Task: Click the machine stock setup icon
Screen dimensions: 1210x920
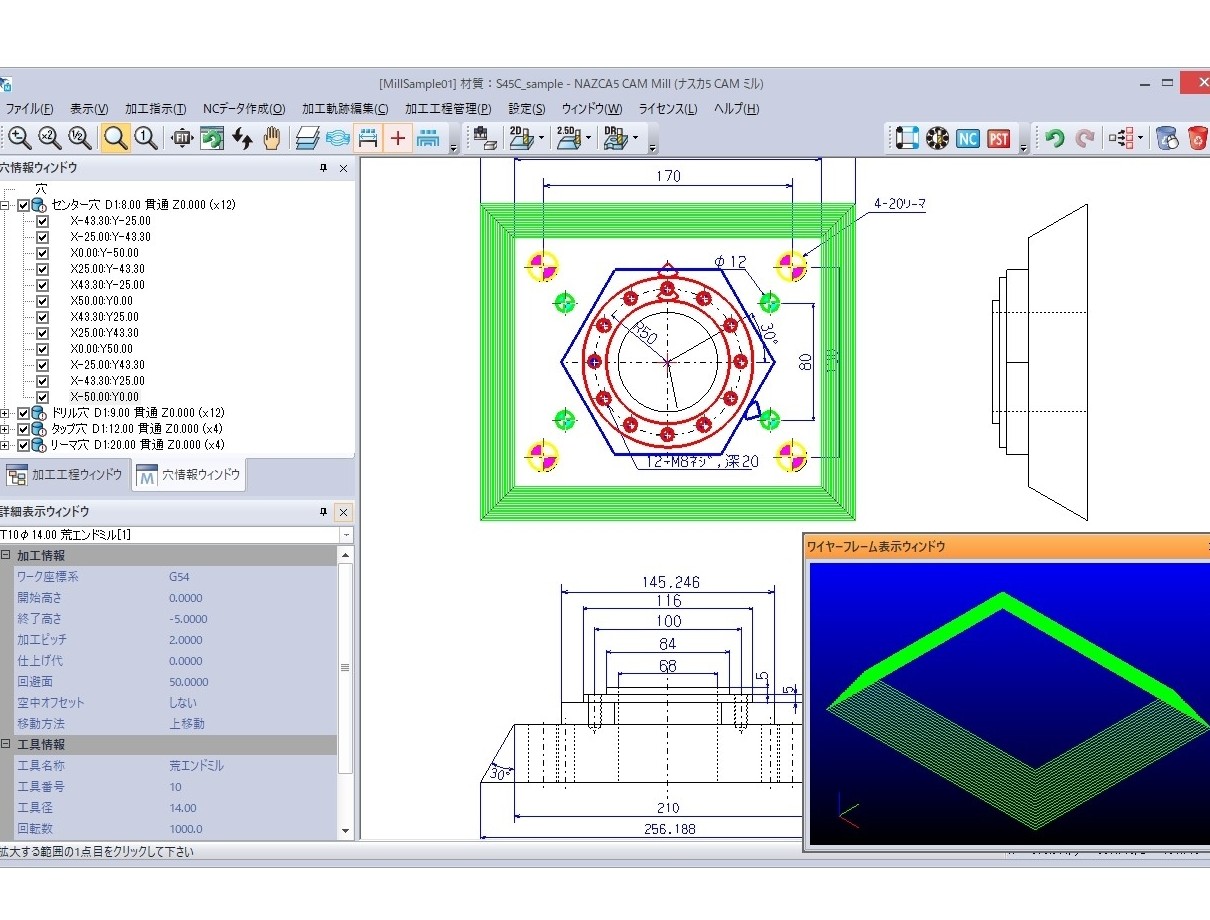Action: click(x=484, y=139)
